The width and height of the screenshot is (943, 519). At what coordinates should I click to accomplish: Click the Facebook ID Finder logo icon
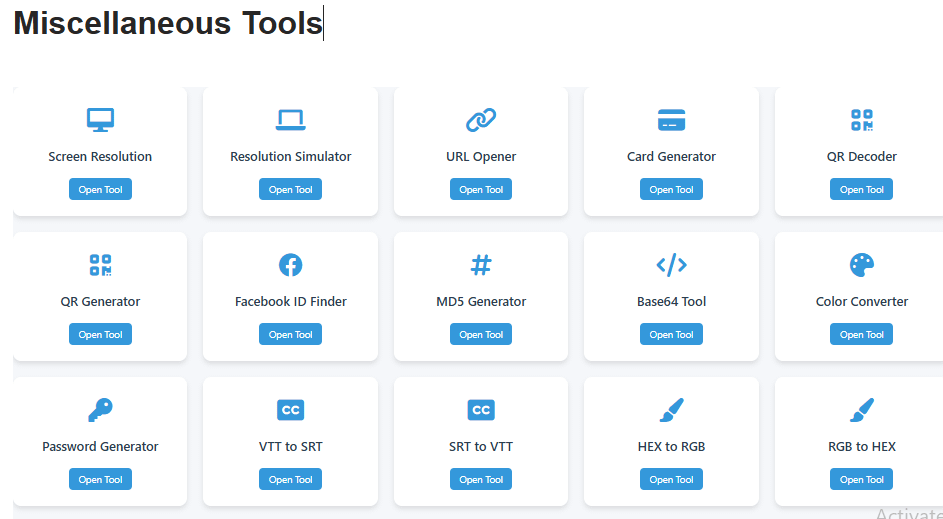(x=290, y=265)
